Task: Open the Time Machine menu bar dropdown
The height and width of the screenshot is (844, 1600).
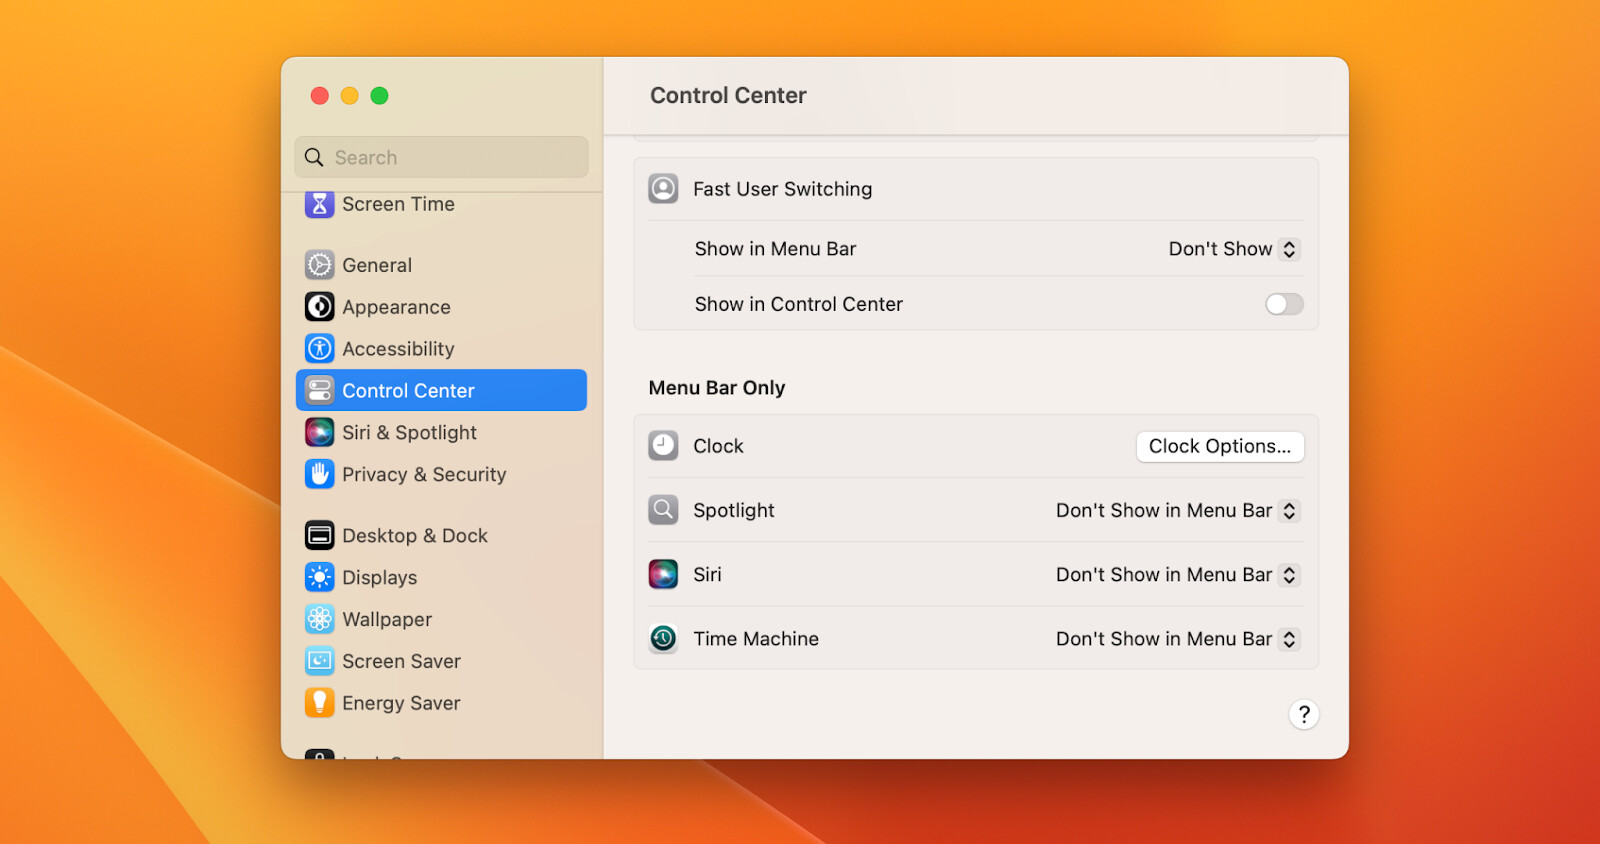Action: [x=1178, y=639]
